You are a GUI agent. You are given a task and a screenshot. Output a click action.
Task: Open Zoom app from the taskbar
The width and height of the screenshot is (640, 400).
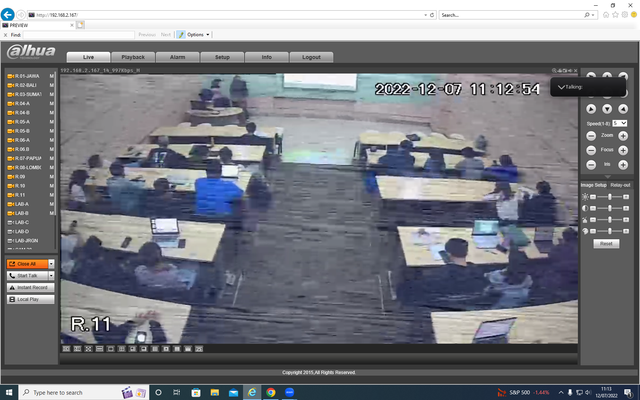[289, 392]
